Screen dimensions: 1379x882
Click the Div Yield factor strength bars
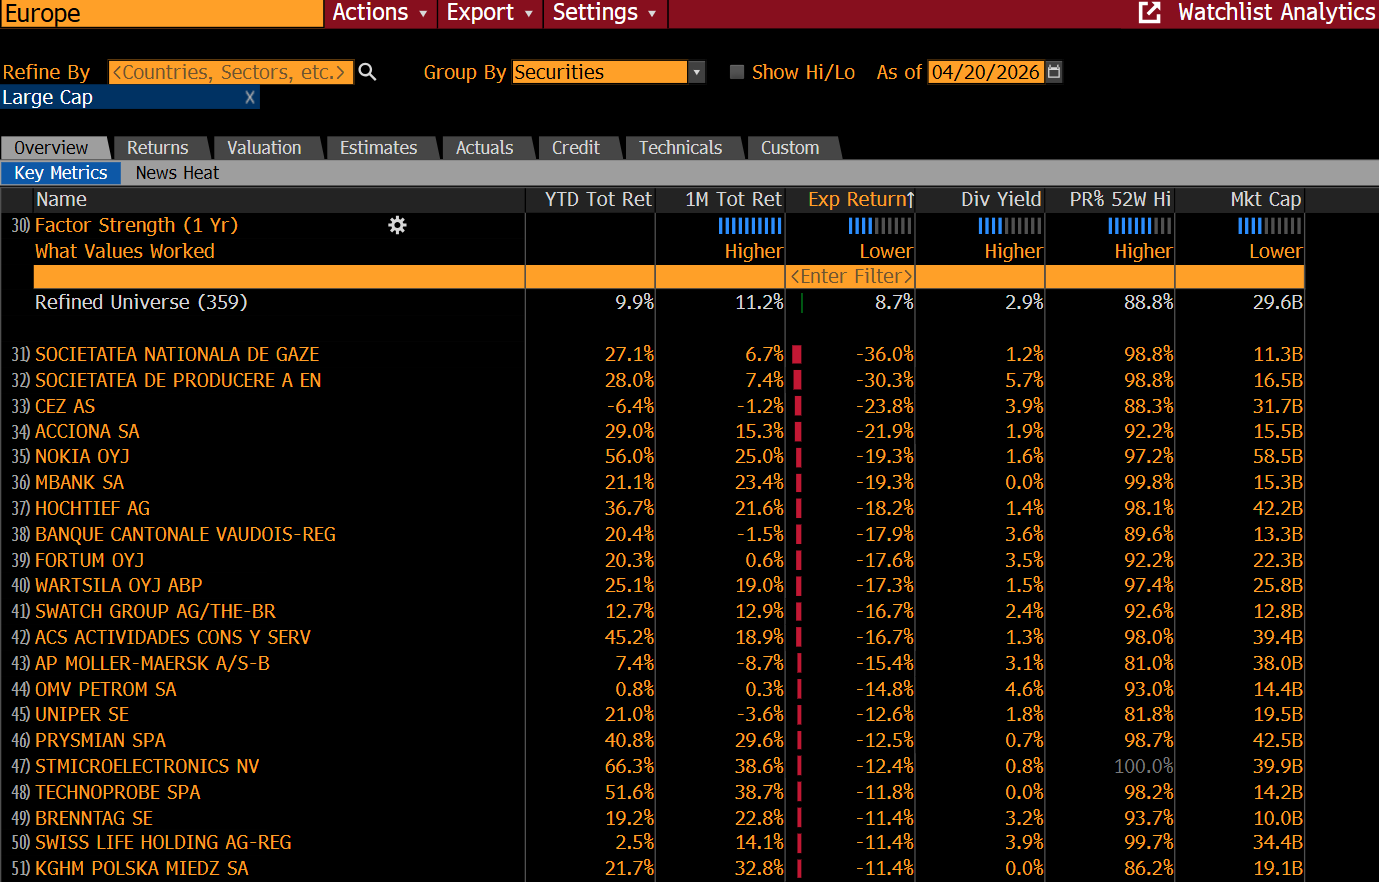[1010, 226]
